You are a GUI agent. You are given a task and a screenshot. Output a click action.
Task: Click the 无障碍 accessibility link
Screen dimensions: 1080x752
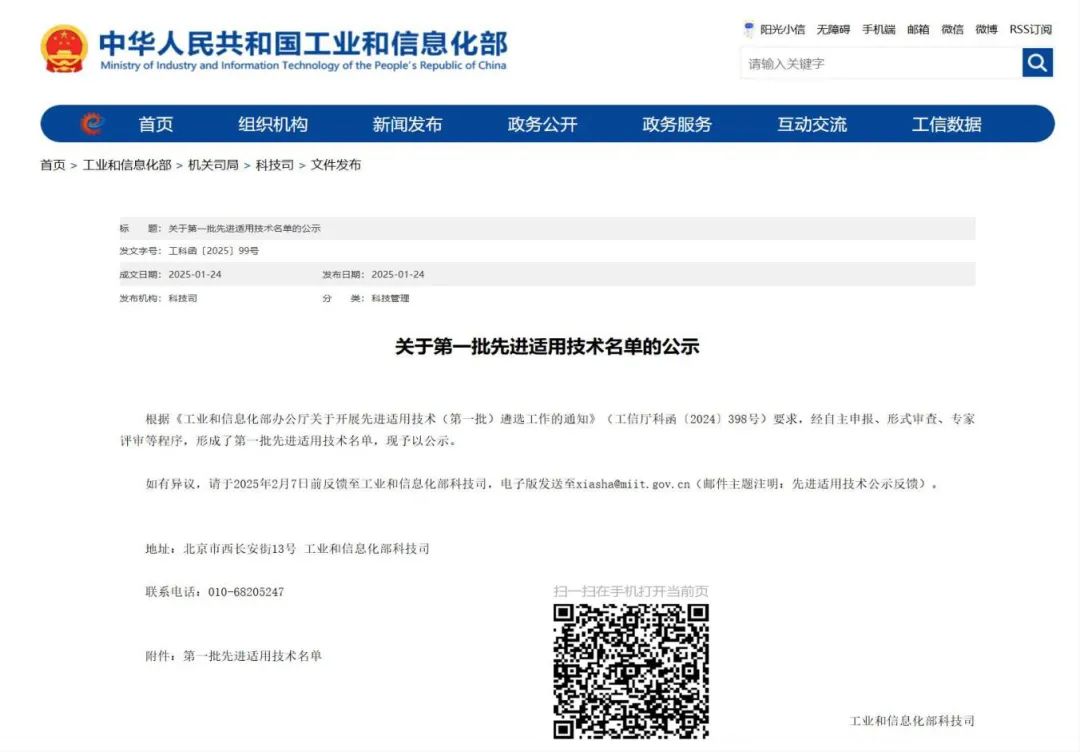pos(832,30)
